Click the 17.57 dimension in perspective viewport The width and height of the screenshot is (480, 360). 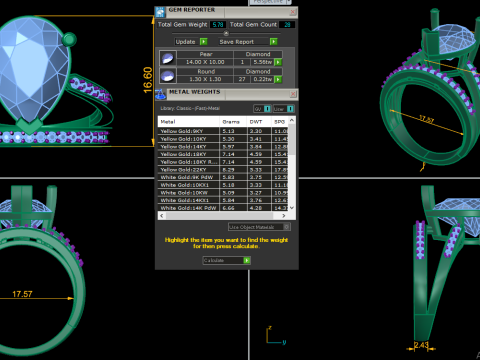426,119
